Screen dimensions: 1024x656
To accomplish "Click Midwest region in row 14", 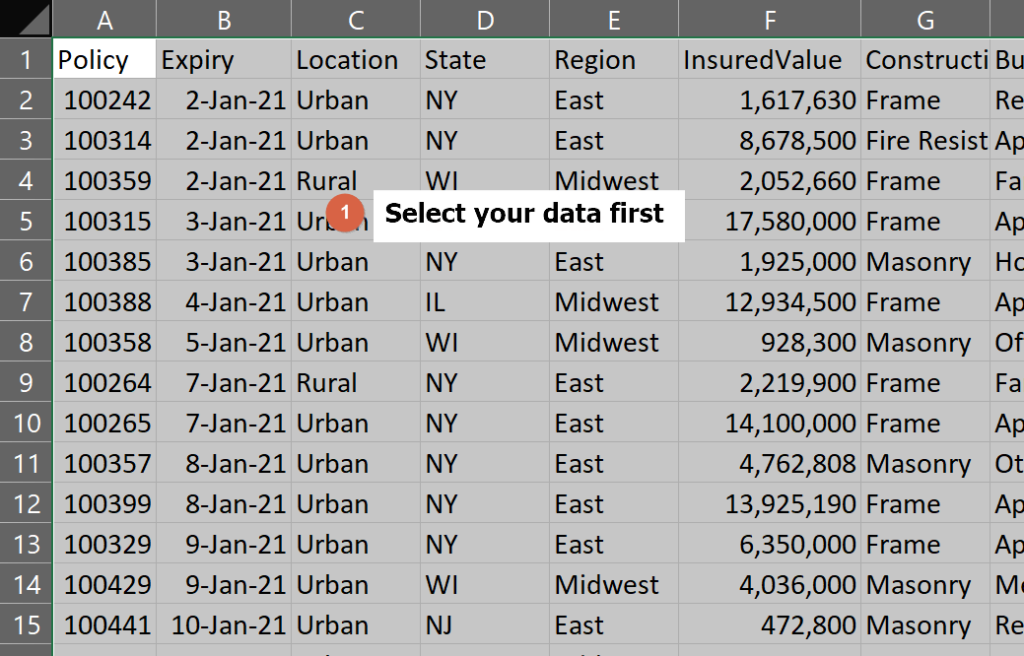I will 614,583.
